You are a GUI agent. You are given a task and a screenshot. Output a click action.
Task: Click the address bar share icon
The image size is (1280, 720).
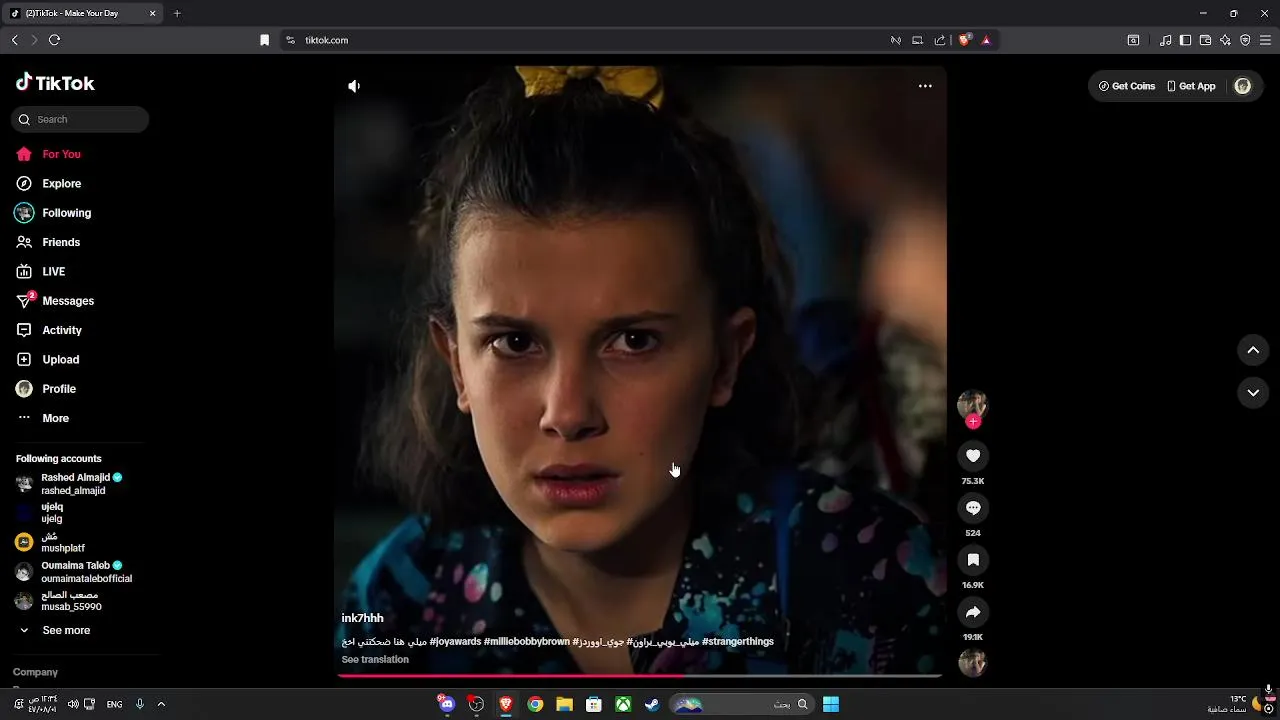[x=940, y=40]
